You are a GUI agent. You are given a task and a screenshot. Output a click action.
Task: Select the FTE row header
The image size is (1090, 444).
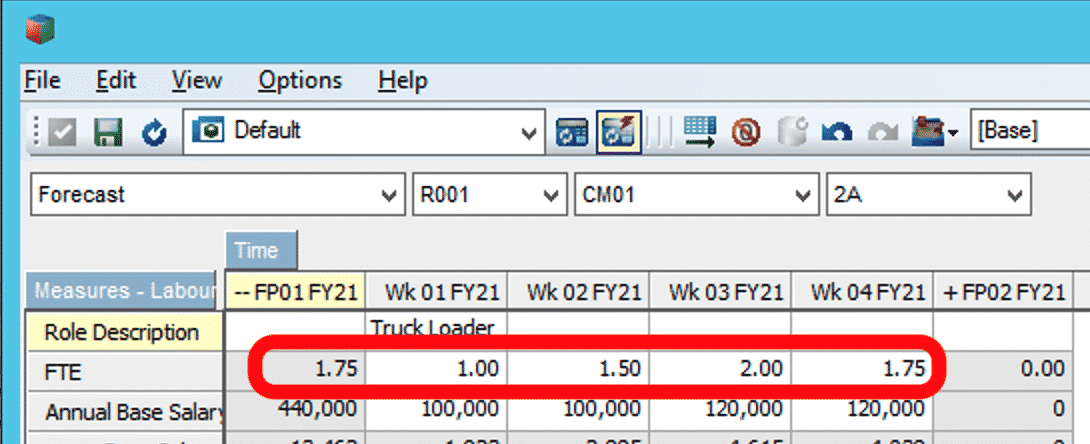coord(124,372)
